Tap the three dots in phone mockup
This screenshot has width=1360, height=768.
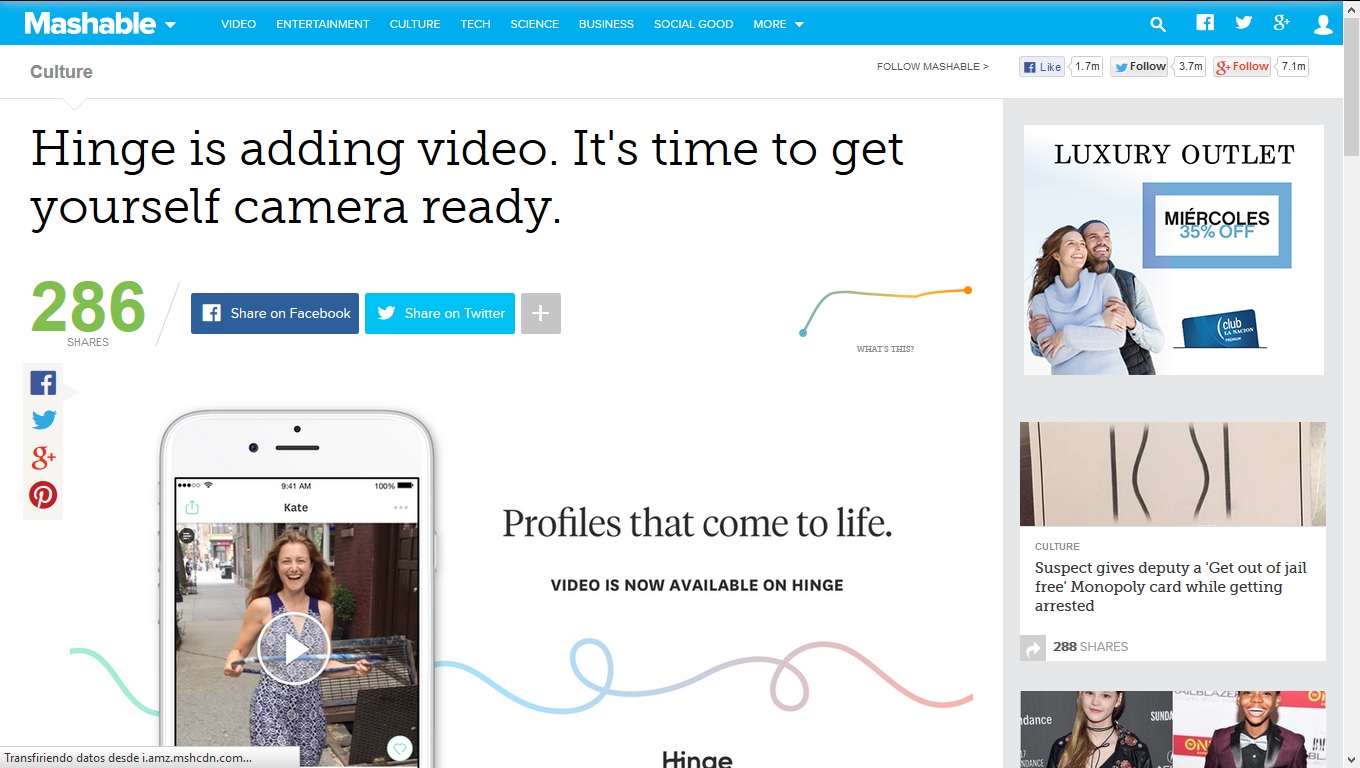point(401,507)
